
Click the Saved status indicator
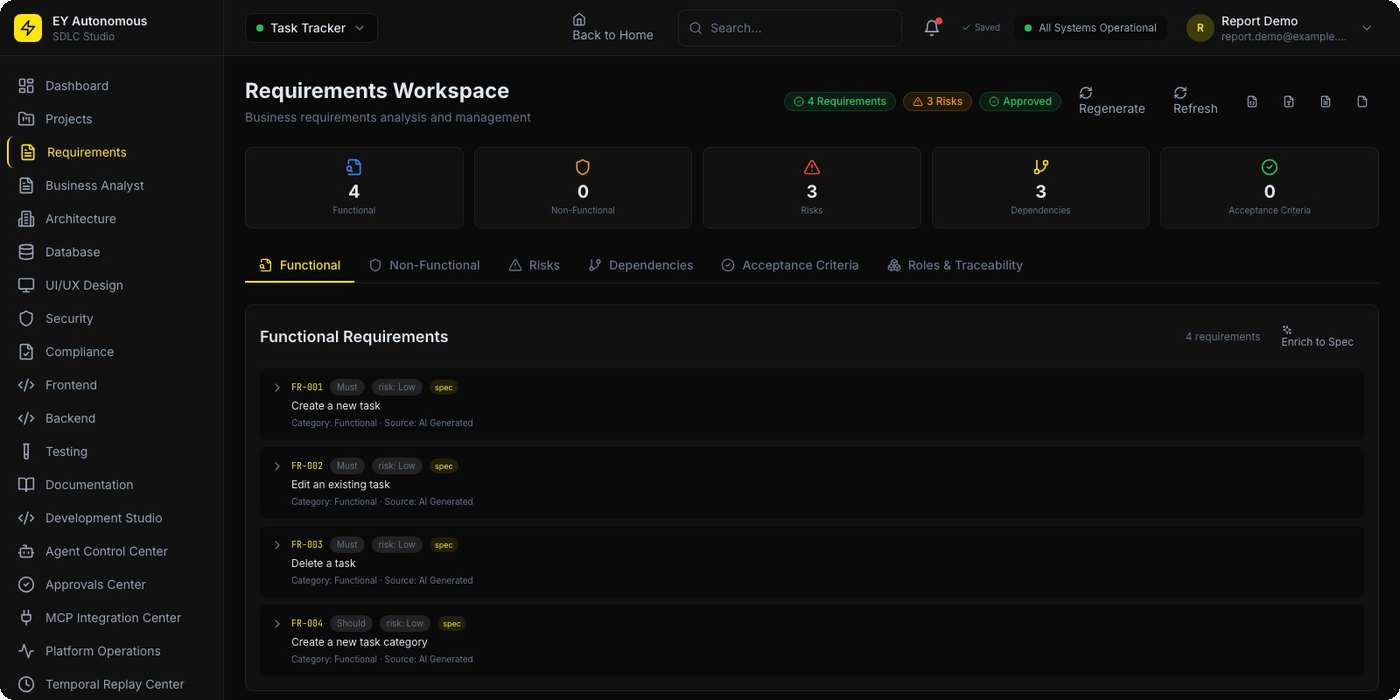click(981, 28)
